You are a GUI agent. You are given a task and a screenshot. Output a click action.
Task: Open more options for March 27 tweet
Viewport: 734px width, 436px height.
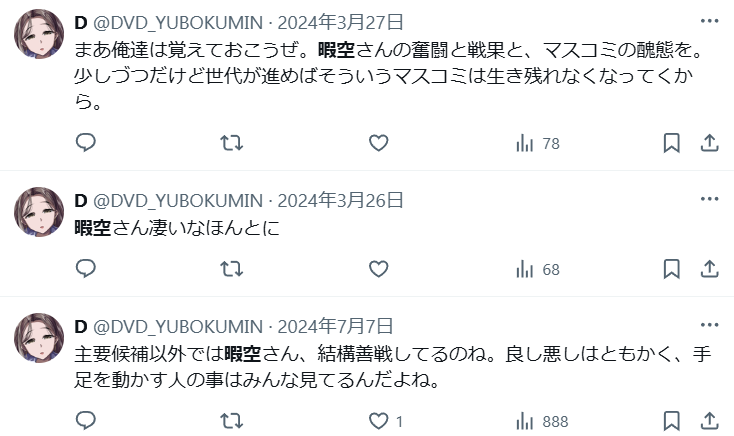(709, 21)
